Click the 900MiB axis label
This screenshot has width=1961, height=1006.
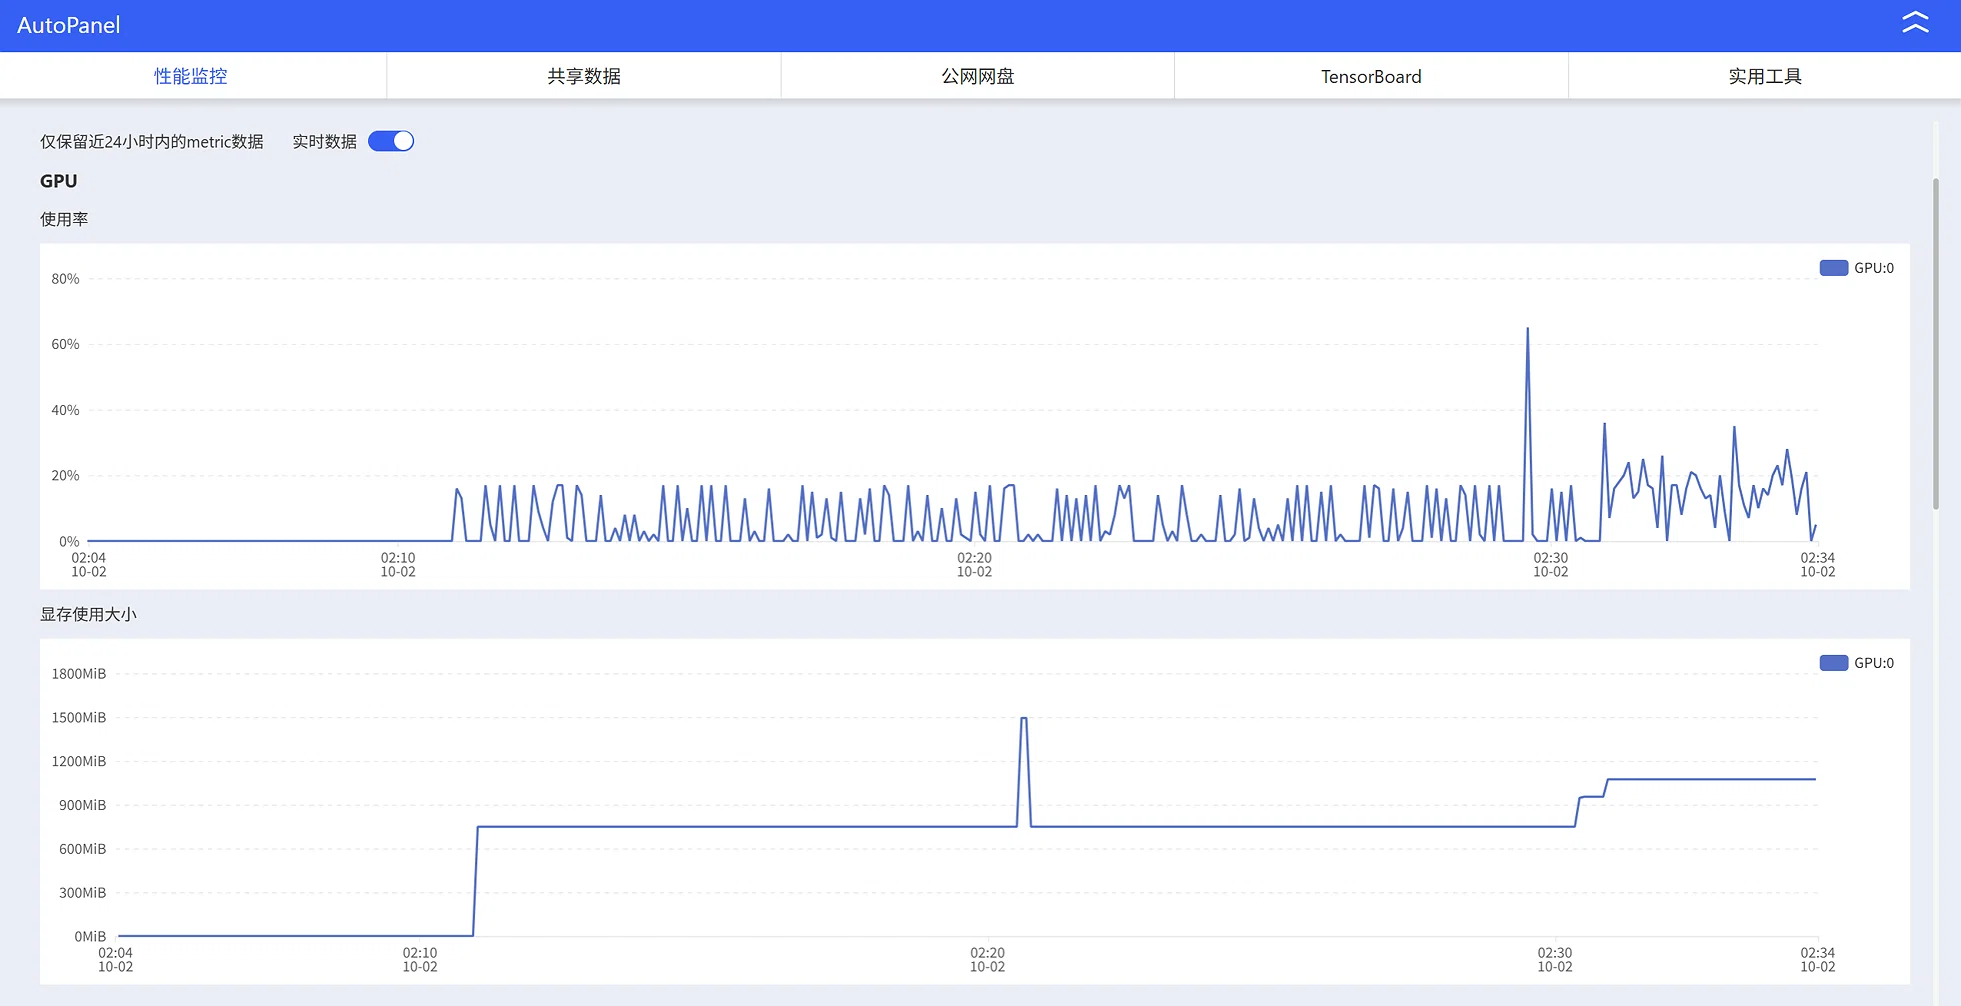pos(82,805)
